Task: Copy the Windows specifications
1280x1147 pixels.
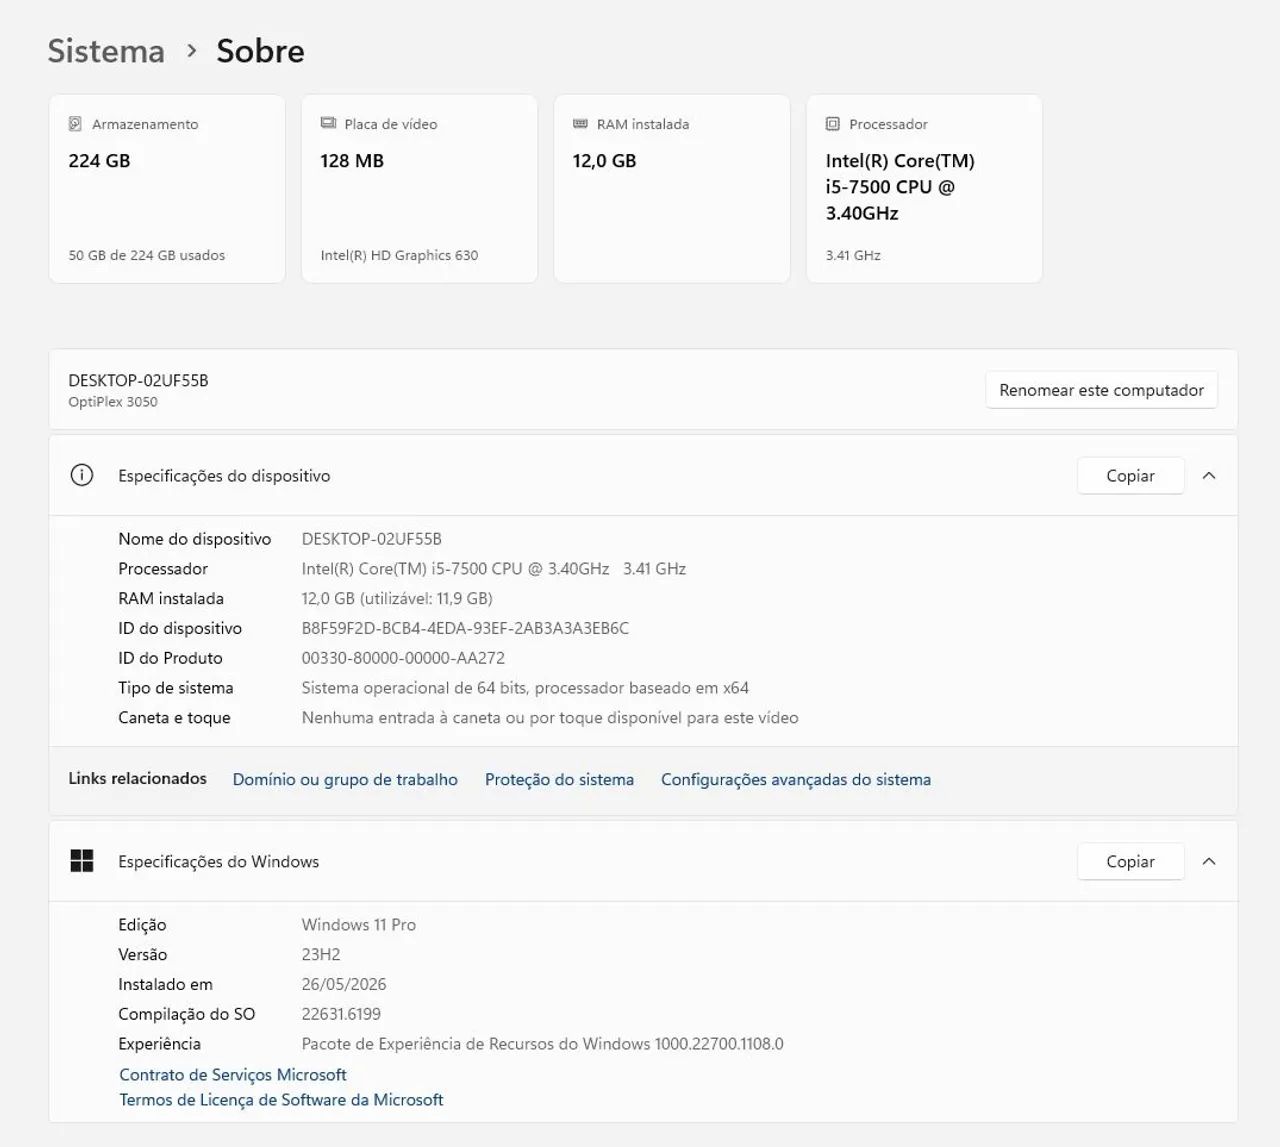Action: pos(1130,861)
